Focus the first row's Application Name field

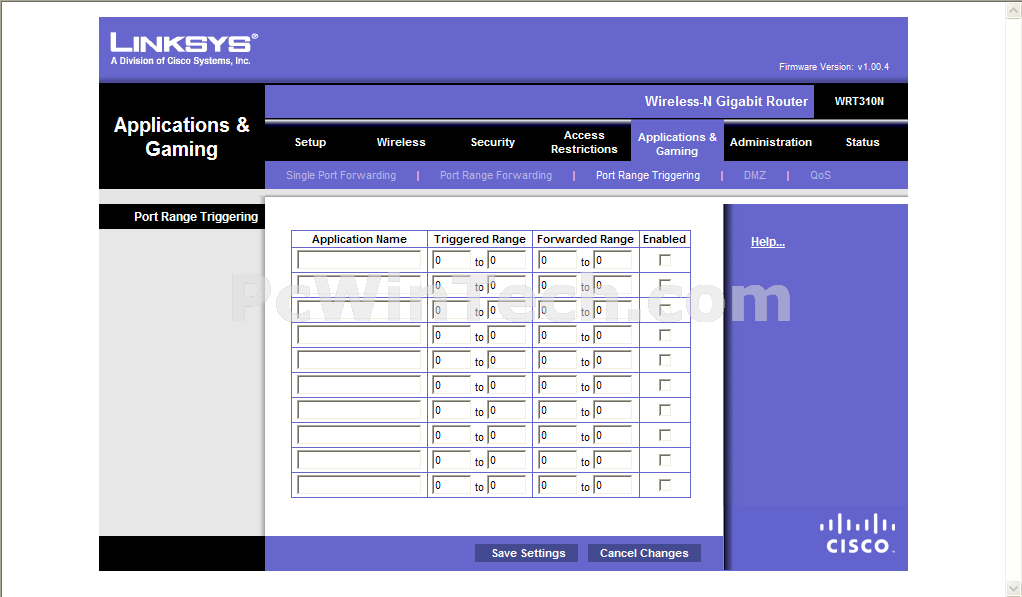point(359,260)
